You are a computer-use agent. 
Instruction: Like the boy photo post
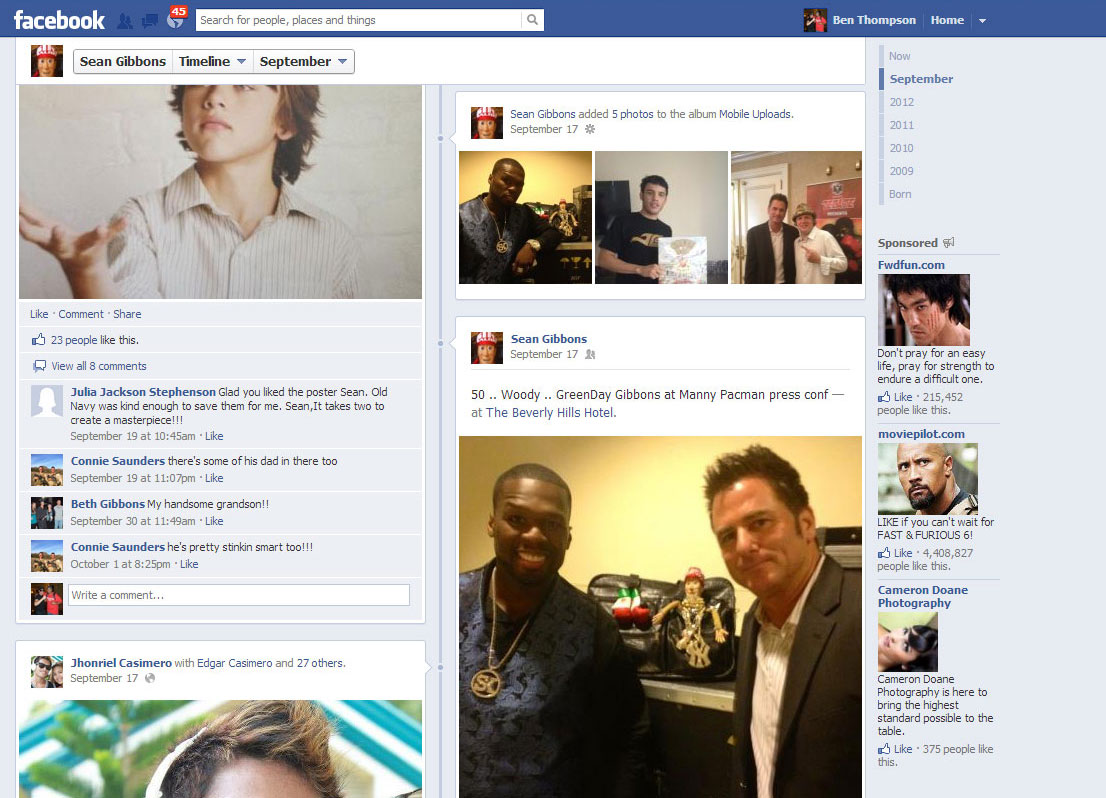[x=39, y=314]
